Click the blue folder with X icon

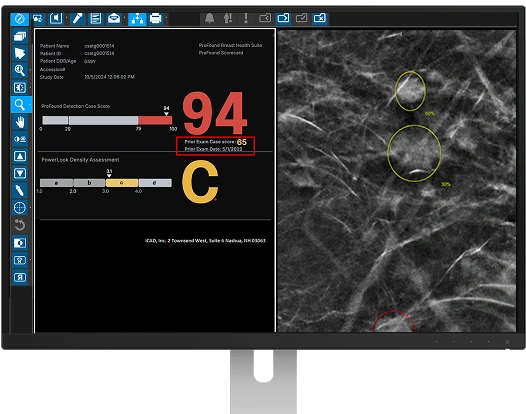point(320,18)
